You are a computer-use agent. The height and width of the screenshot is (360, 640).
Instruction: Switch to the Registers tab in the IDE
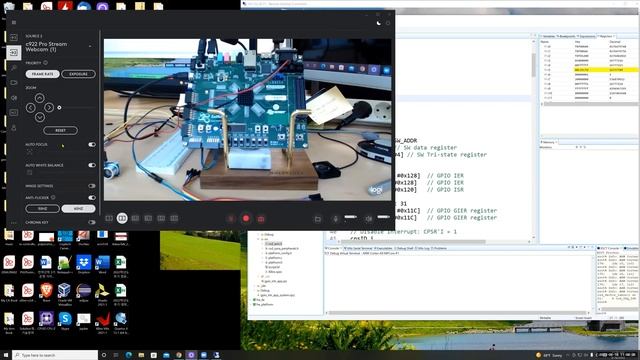606,36
